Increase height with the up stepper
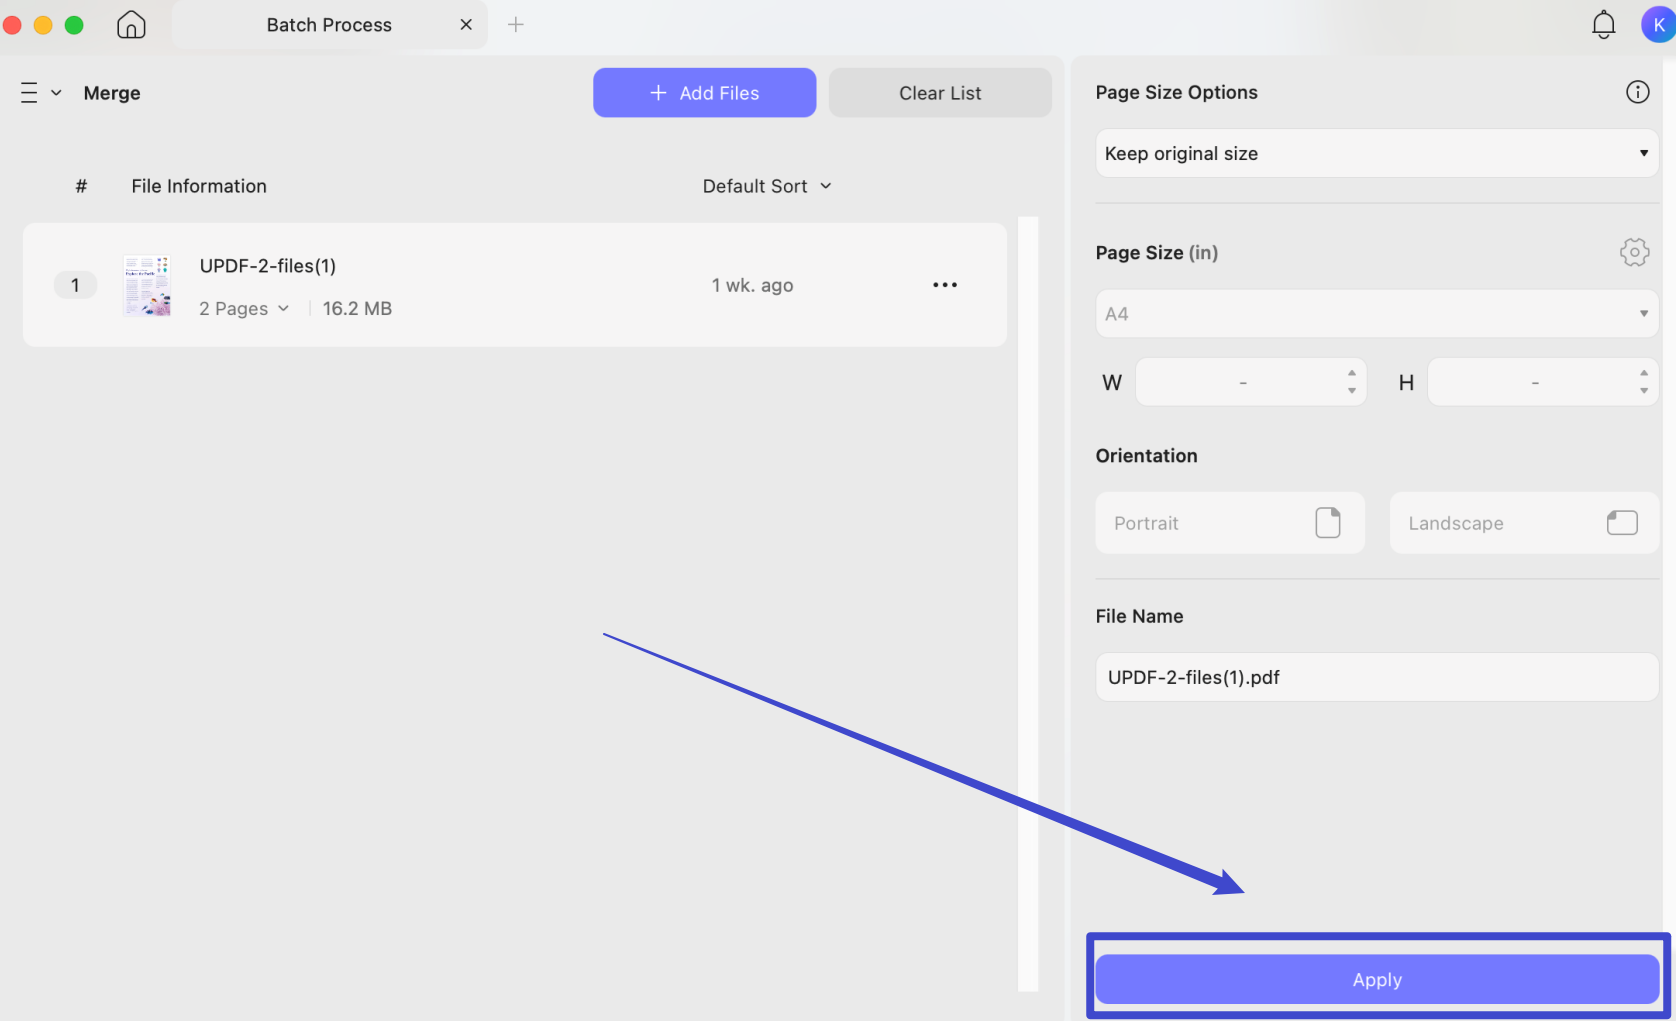The image size is (1676, 1021). coord(1644,373)
